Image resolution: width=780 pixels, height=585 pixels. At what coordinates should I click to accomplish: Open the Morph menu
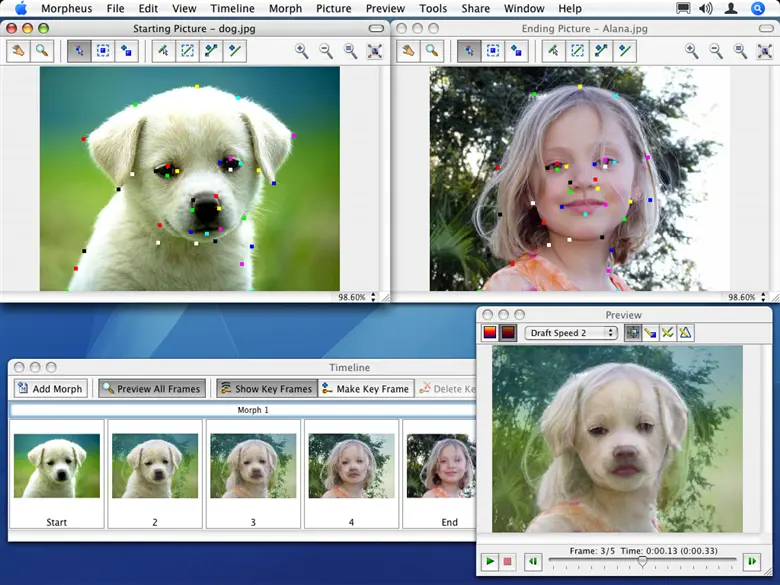[x=285, y=8]
